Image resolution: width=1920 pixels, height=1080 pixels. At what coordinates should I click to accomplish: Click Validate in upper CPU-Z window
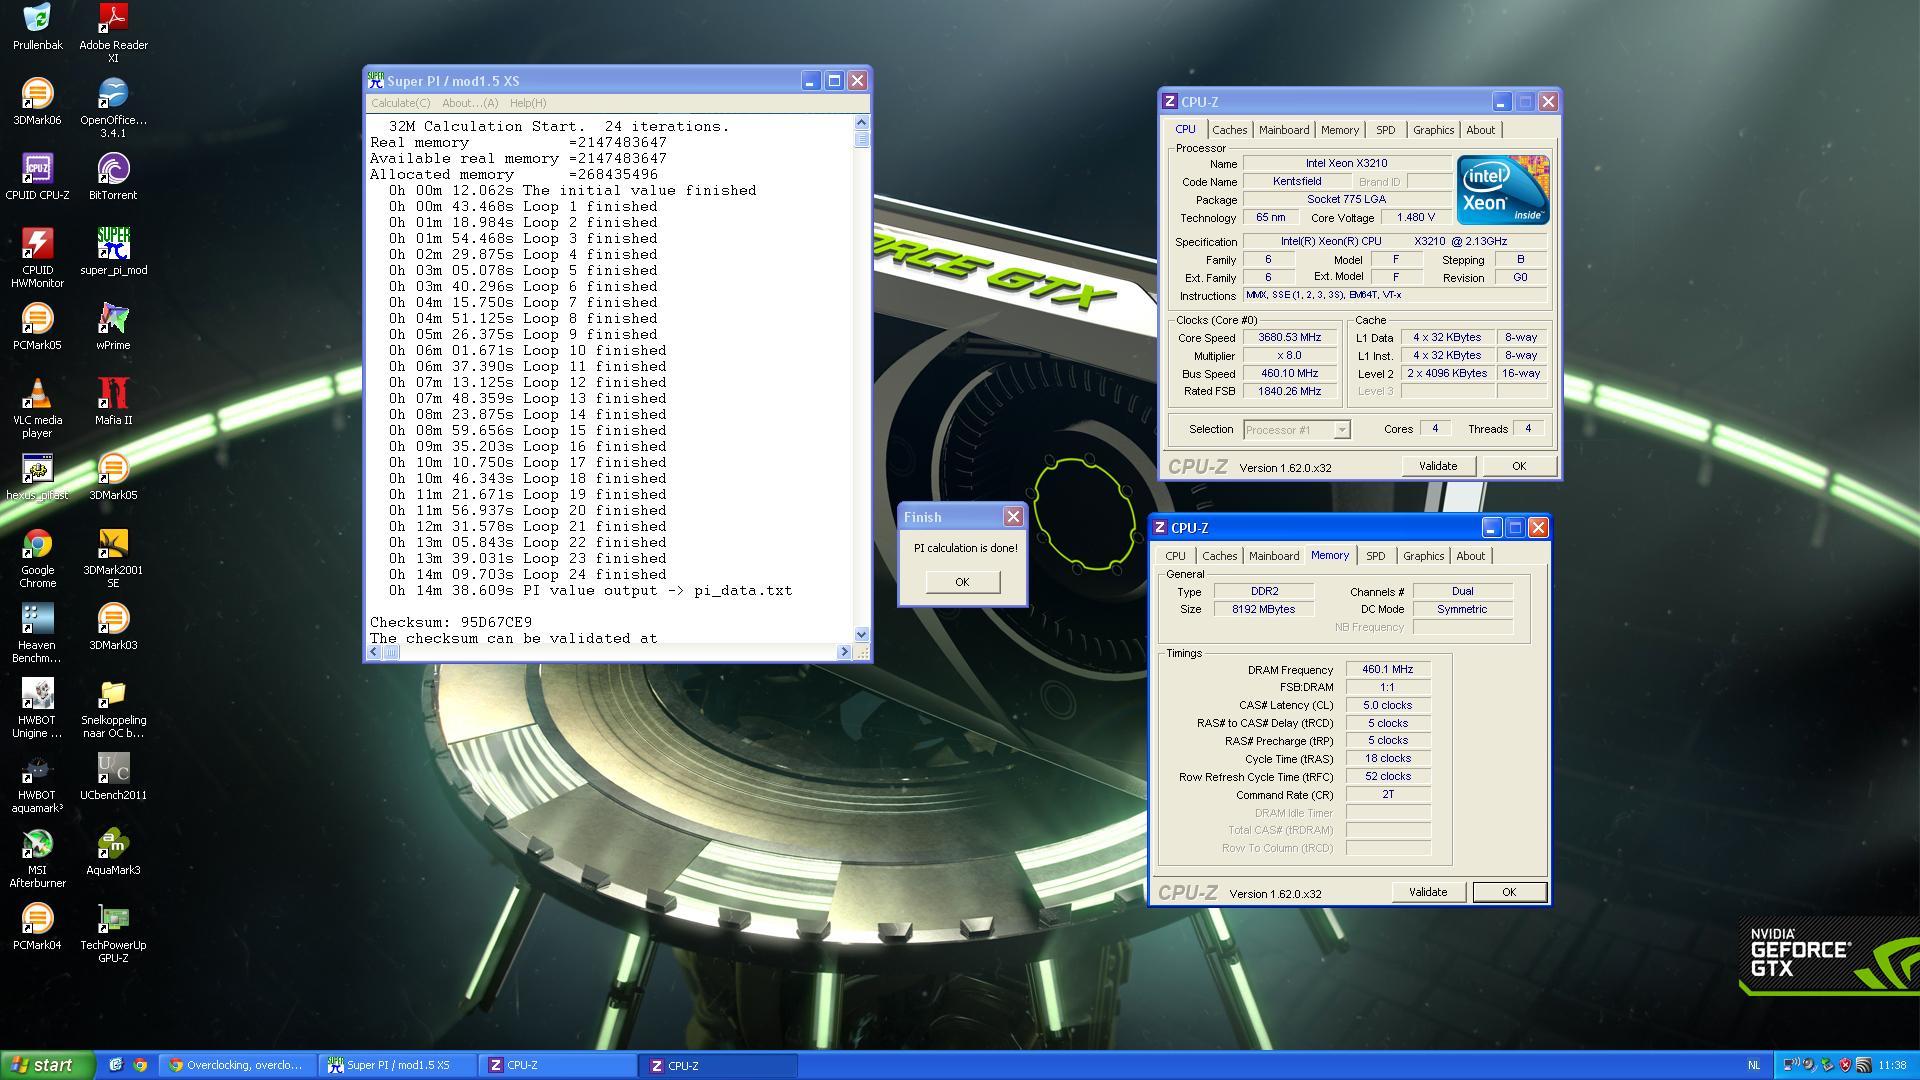point(1438,466)
